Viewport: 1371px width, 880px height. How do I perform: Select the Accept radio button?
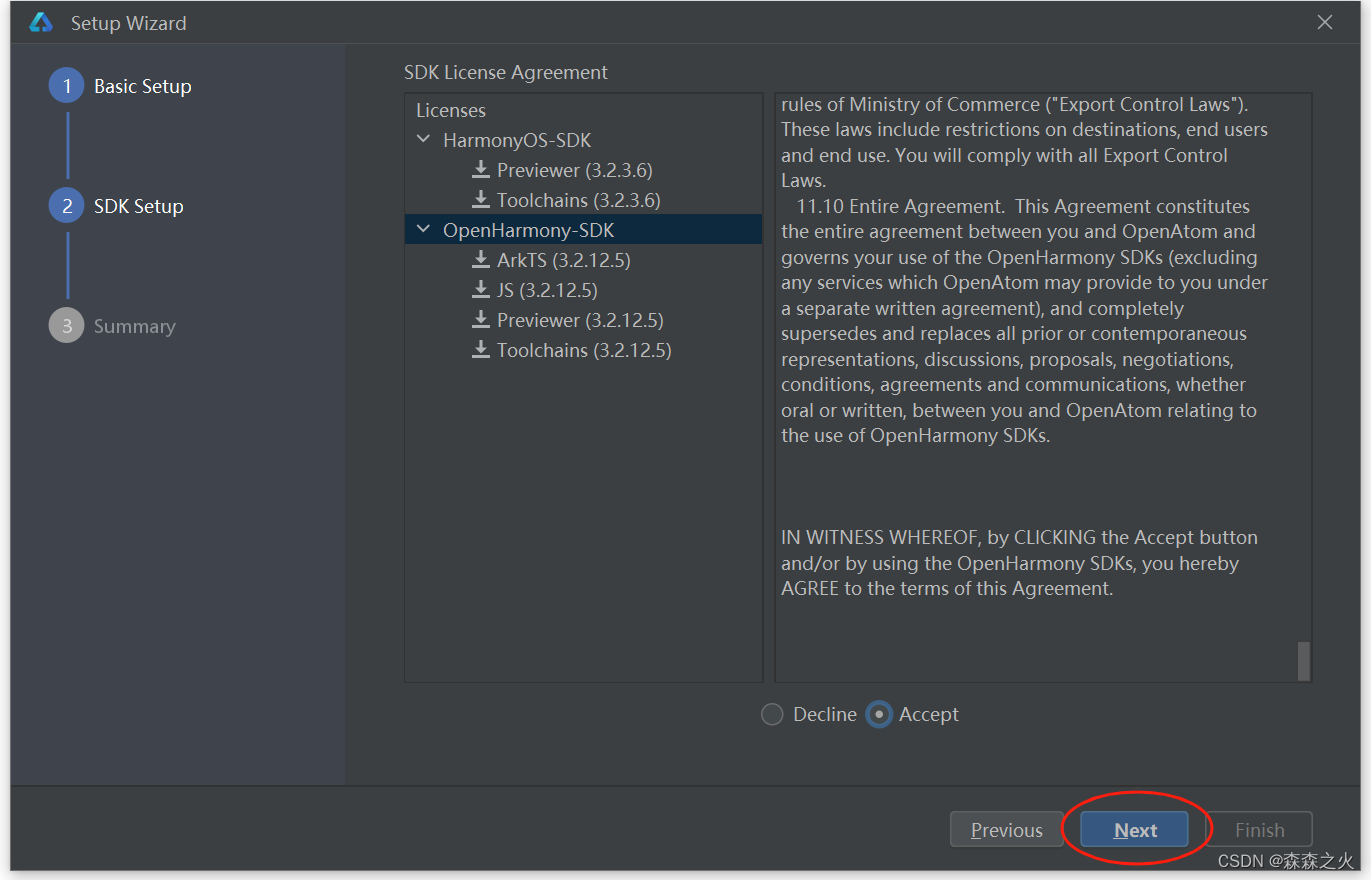pyautogui.click(x=879, y=714)
